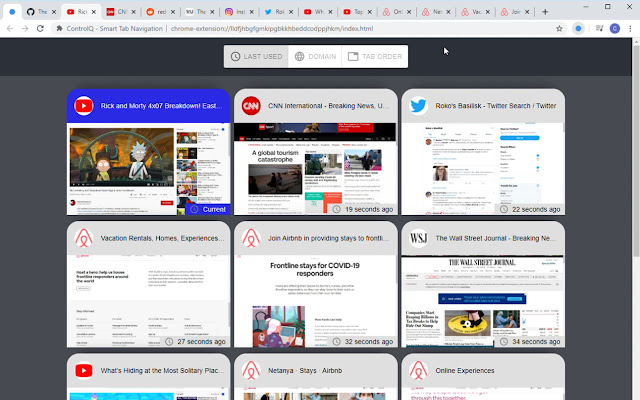Image resolution: width=640 pixels, height=400 pixels.
Task: Open CNN global tourism catastrophe thumbnail
Action: coord(316,169)
